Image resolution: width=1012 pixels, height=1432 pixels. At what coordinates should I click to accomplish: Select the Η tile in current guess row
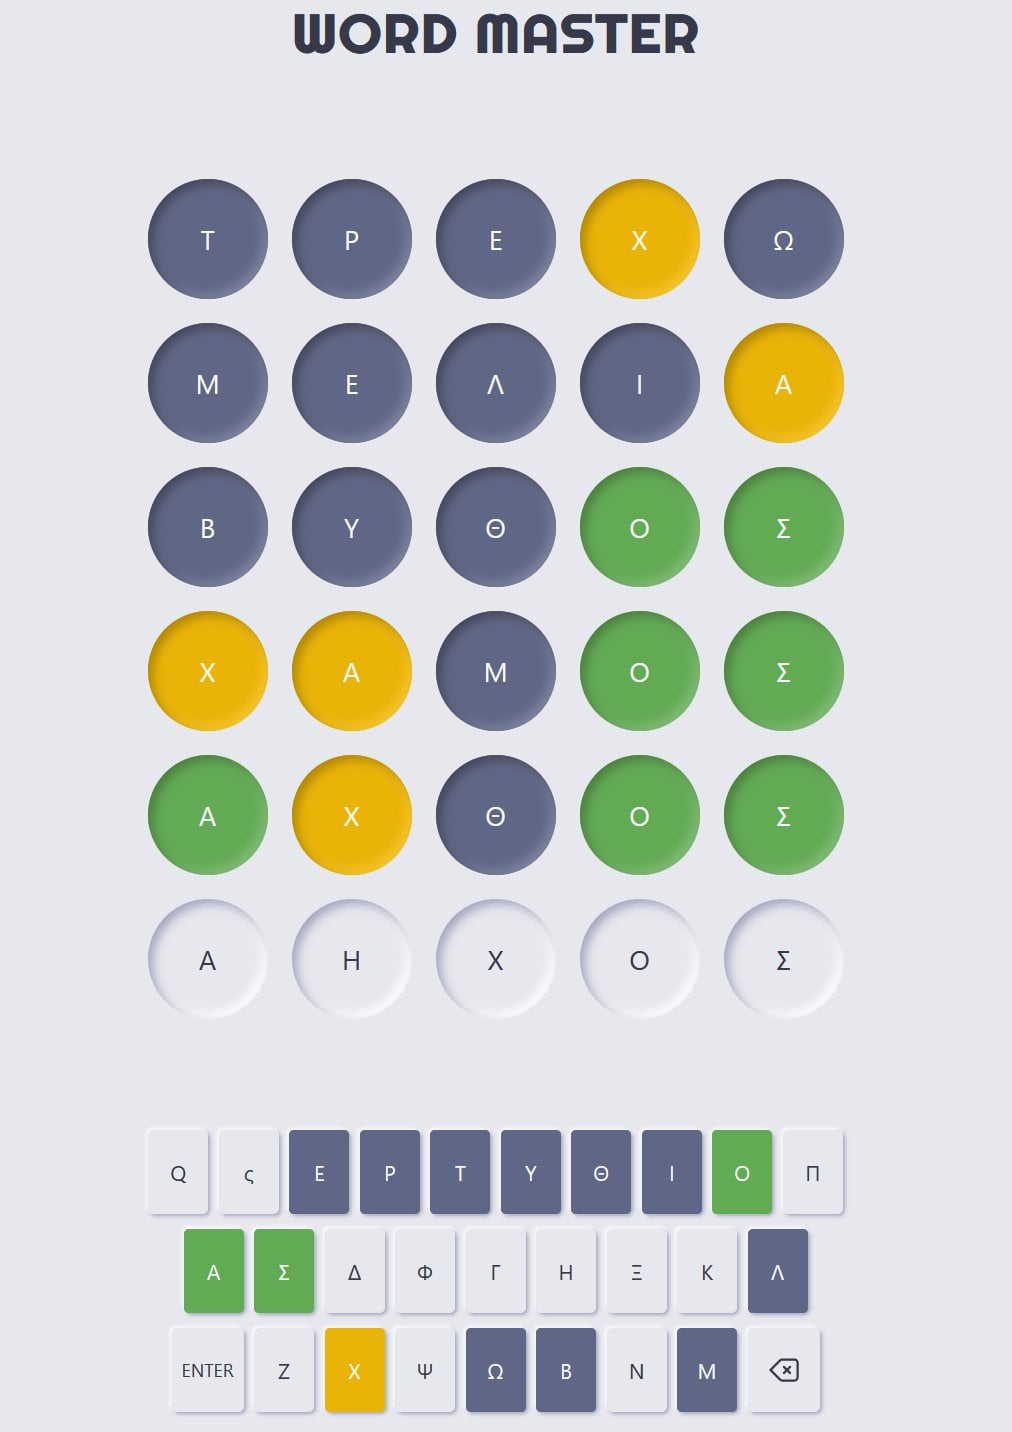pos(352,959)
